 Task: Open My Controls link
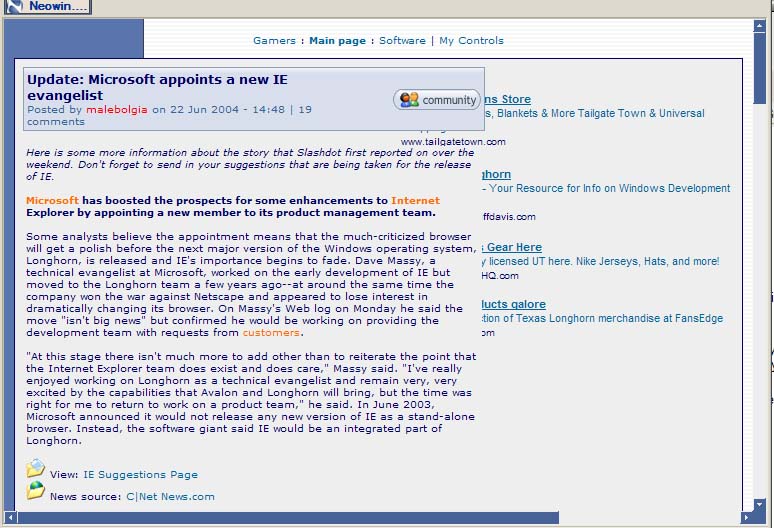(471, 40)
